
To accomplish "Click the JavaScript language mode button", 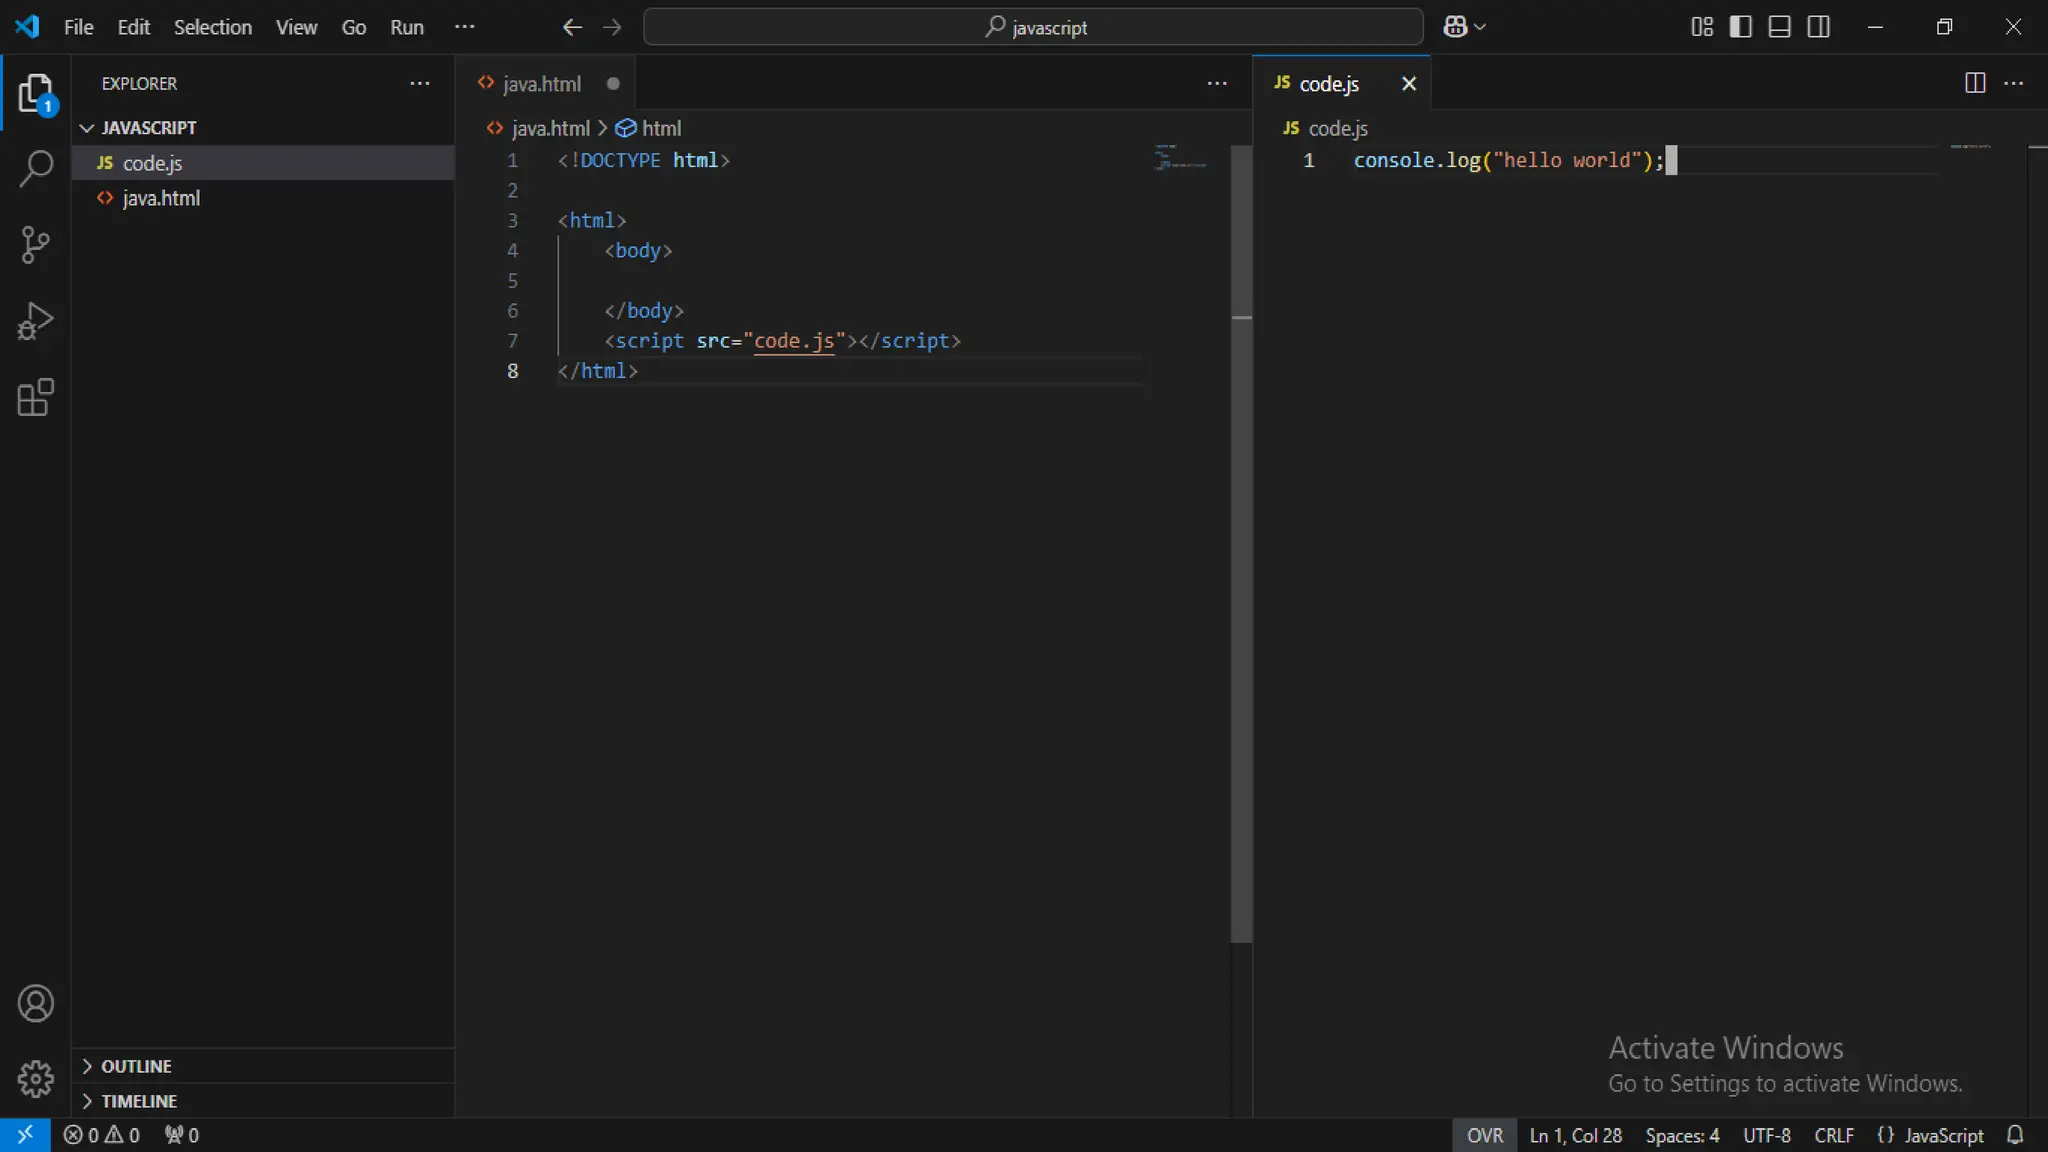I will [1931, 1135].
